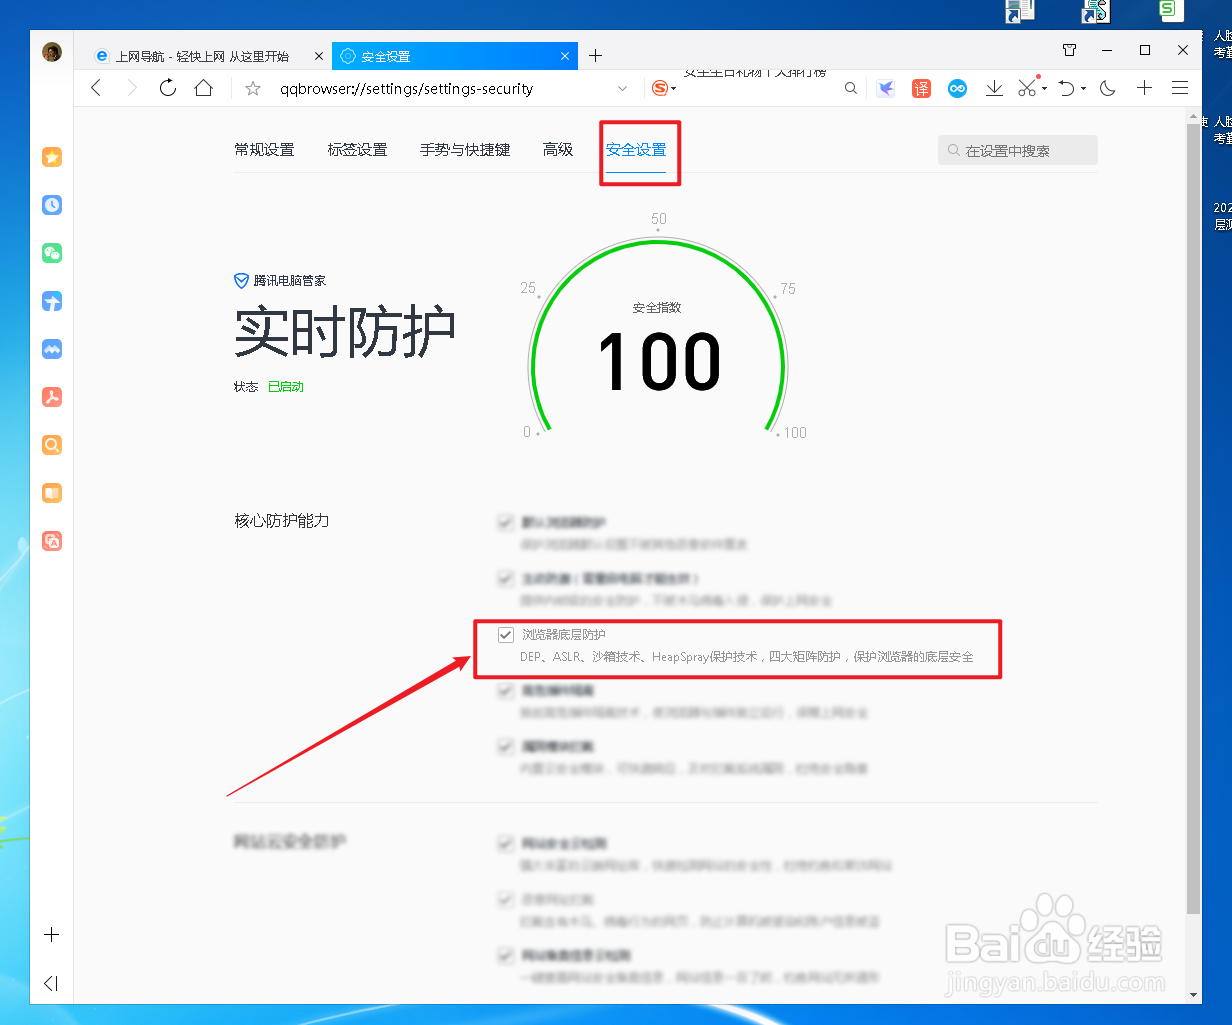This screenshot has width=1232, height=1025.
Task: Click the search magnifier in the toolbar
Action: click(851, 88)
